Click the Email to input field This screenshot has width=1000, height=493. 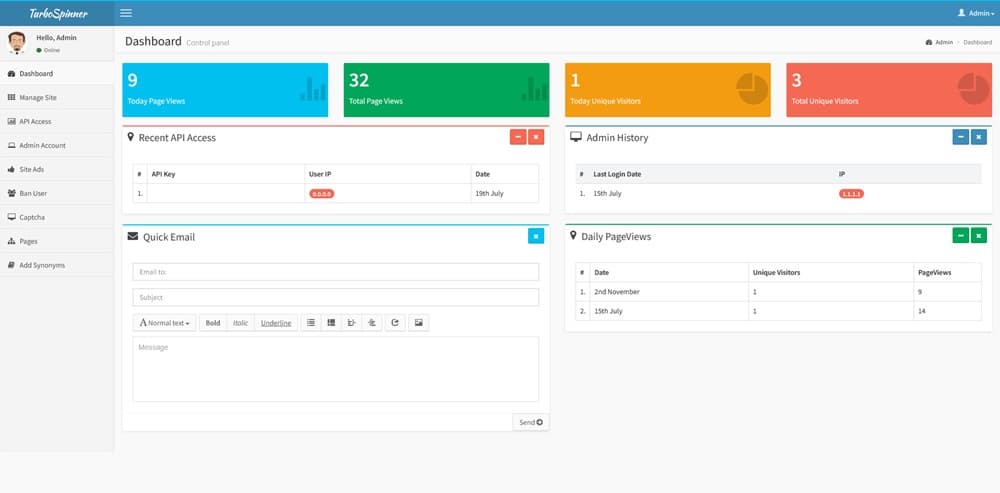click(x=335, y=272)
